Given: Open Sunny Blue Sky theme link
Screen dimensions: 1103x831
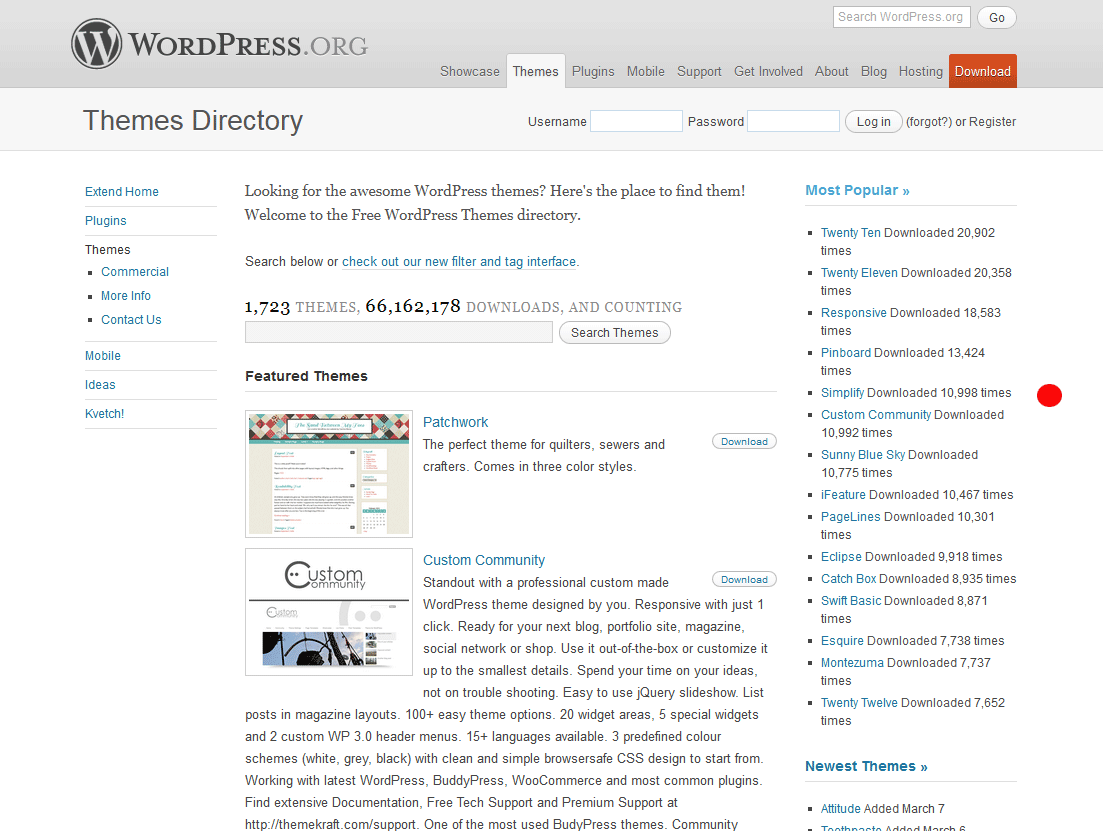Looking at the screenshot, I should point(862,455).
